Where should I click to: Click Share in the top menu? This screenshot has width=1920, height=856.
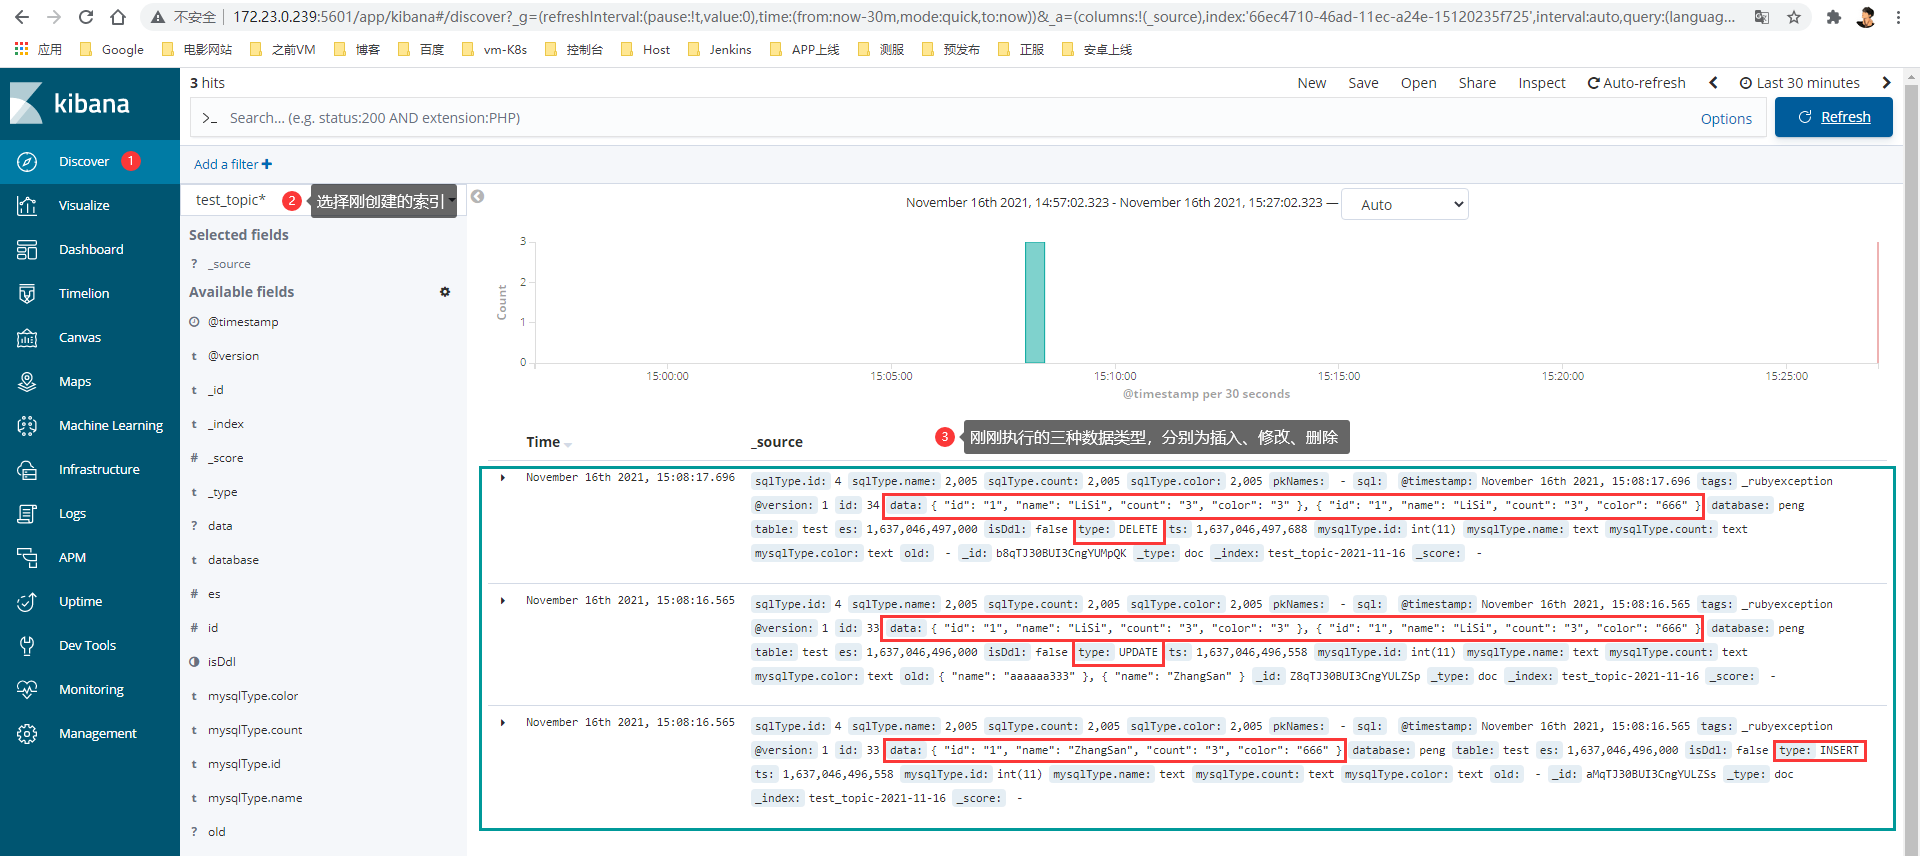coord(1477,83)
